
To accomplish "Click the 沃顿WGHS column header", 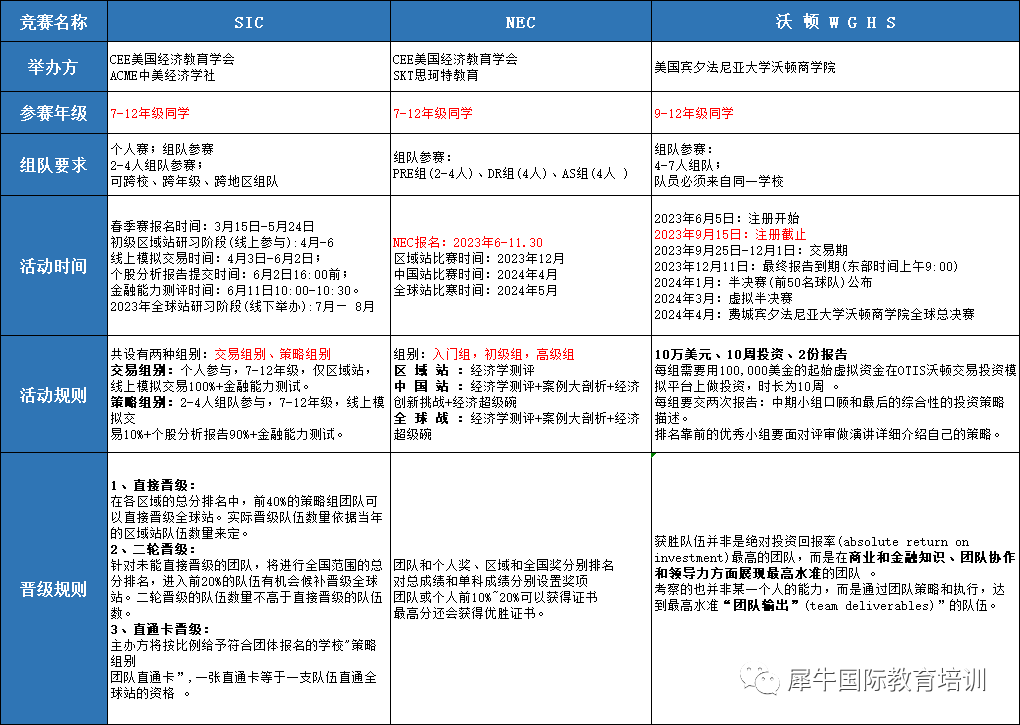I will [836, 21].
